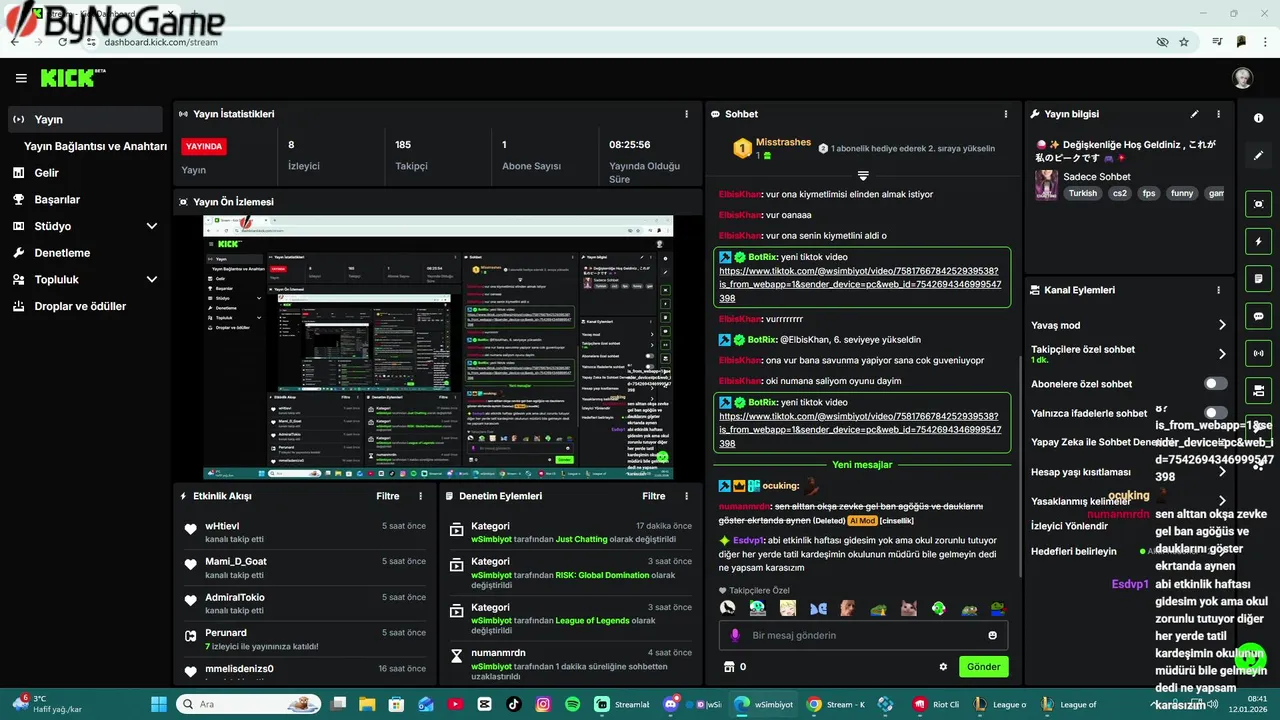Open the first BotRix TikTok video link
Viewport: 1280px width, 720px height.
(x=858, y=284)
